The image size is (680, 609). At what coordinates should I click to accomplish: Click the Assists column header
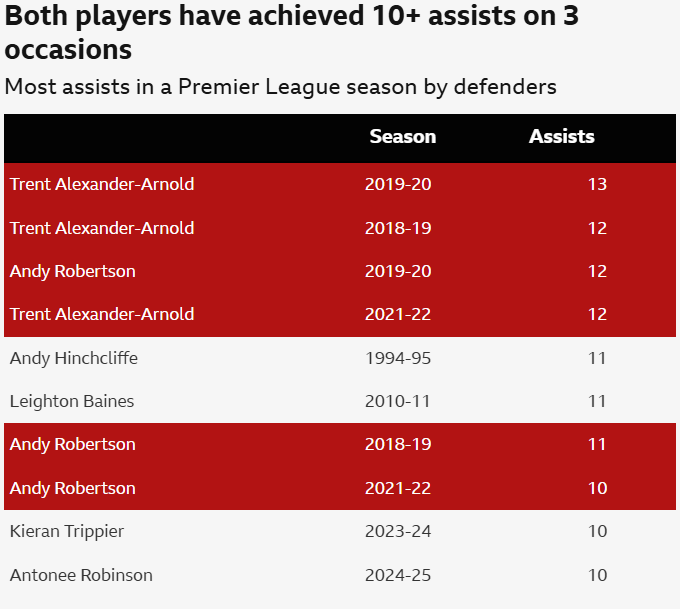(561, 137)
